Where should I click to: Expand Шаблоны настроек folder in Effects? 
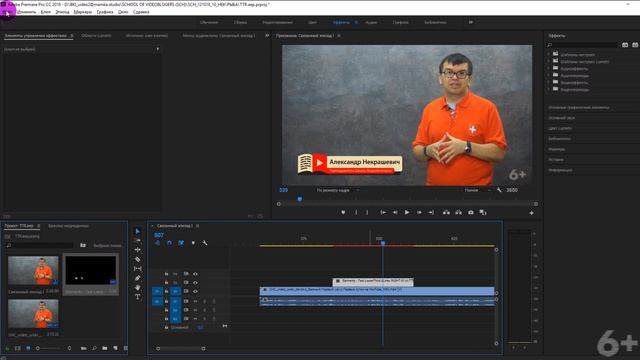(x=549, y=54)
